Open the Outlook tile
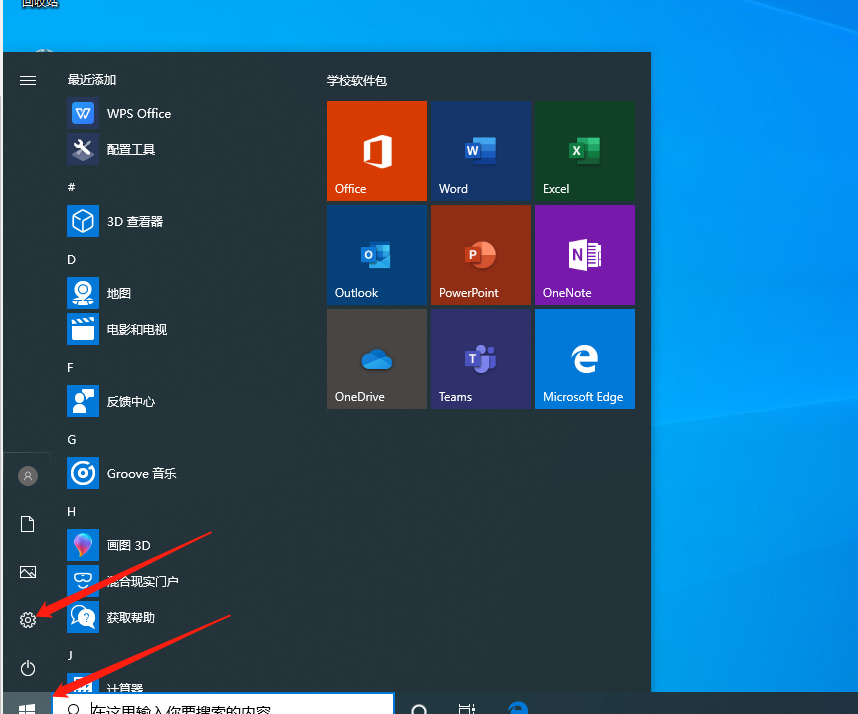 click(x=376, y=255)
